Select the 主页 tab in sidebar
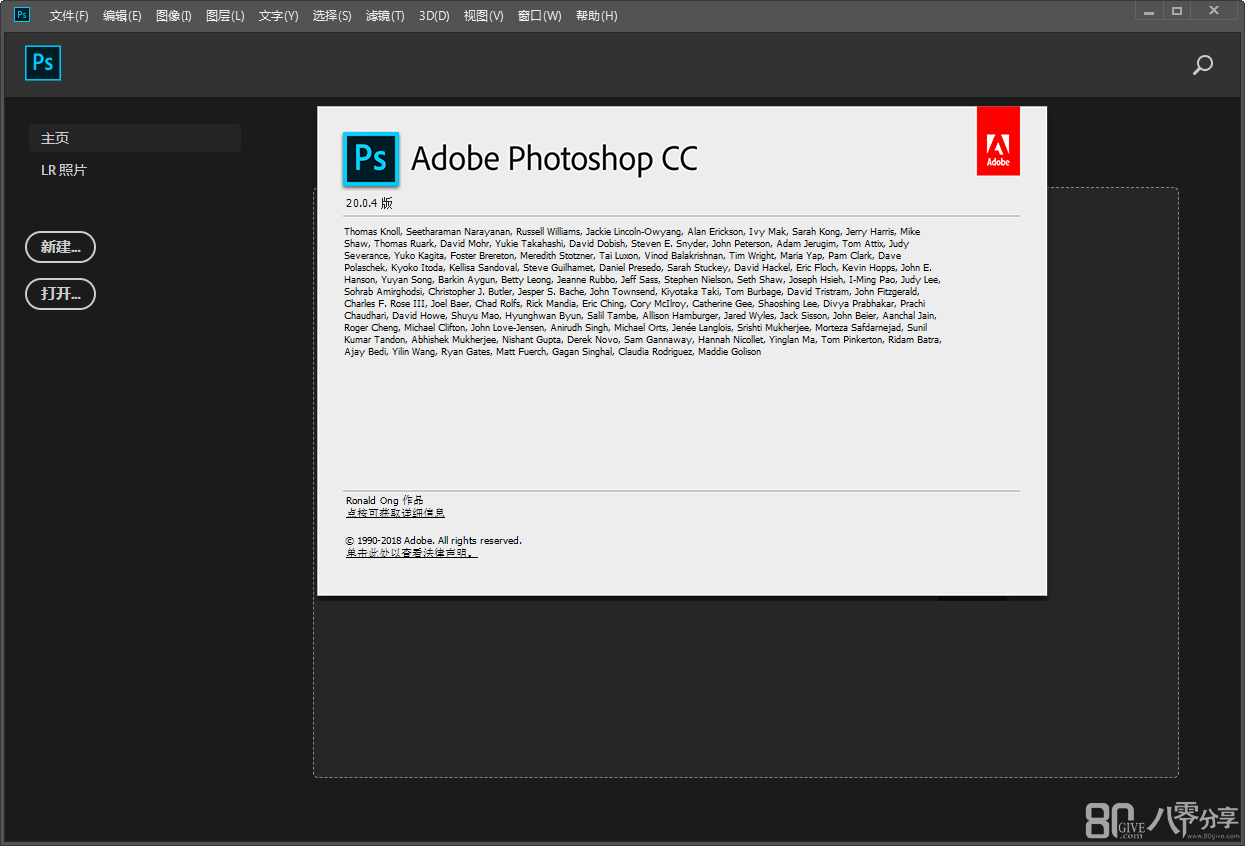Image resolution: width=1245 pixels, height=846 pixels. click(x=135, y=138)
